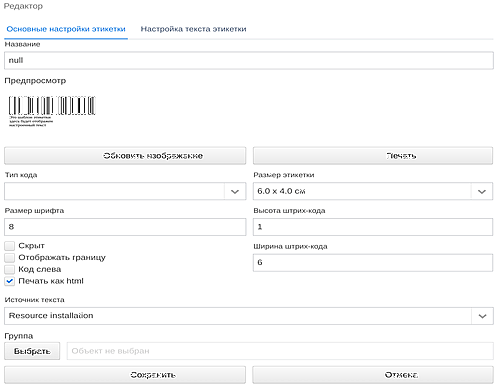Click the Название input field
The height and width of the screenshot is (387, 496).
tap(249, 60)
